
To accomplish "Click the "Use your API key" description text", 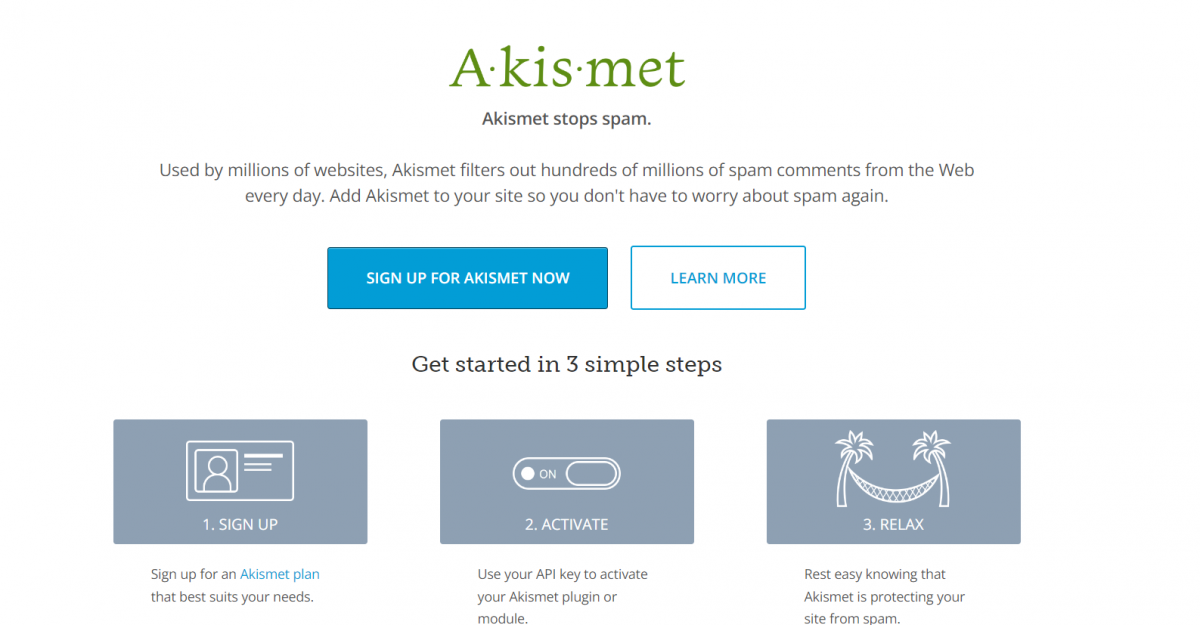I will pos(563,597).
